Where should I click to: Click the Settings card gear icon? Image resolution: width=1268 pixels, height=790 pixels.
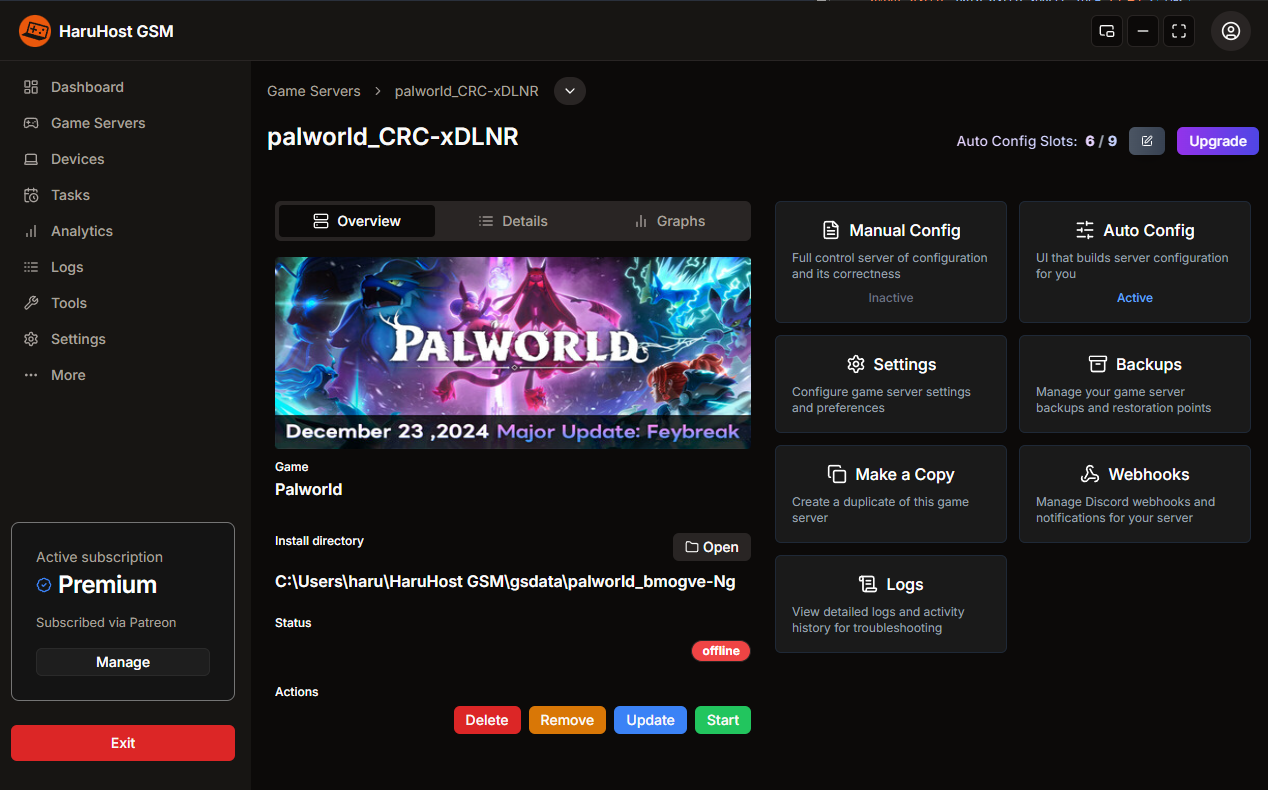pos(855,364)
